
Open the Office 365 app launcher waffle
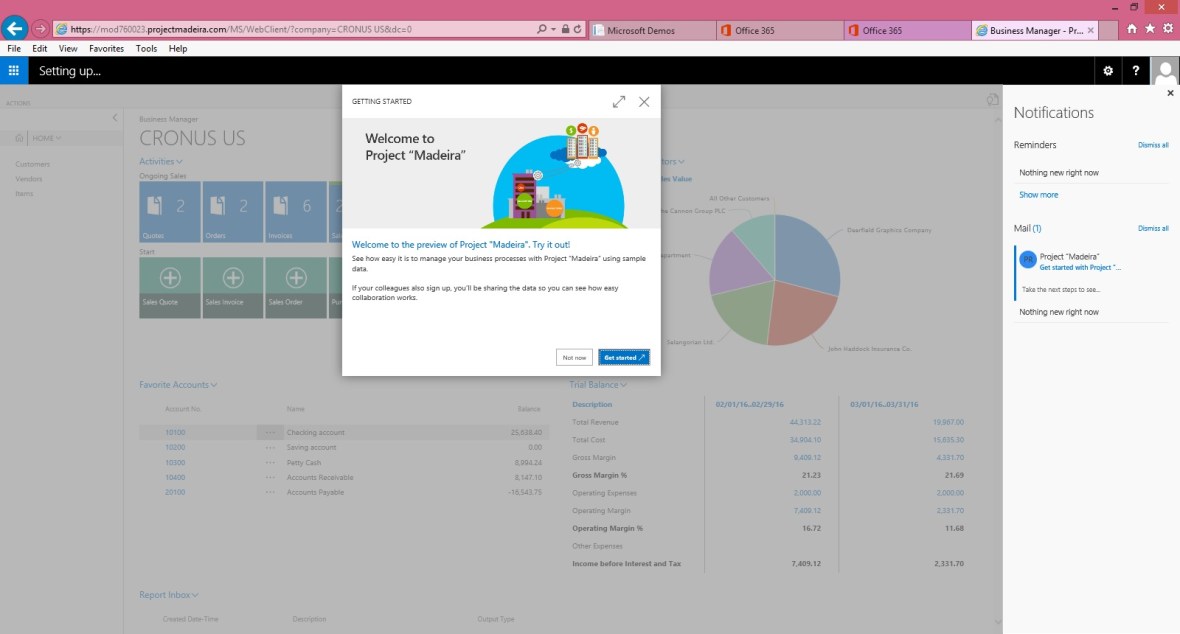click(x=14, y=71)
